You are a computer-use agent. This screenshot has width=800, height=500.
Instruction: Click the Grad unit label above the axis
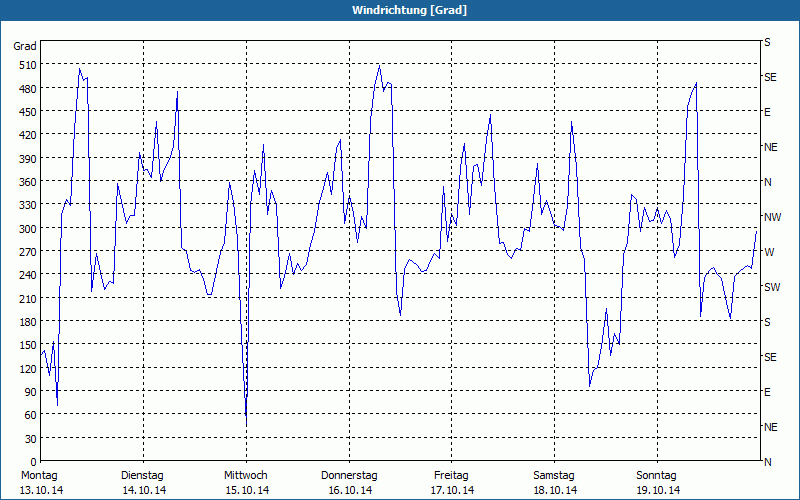pyautogui.click(x=25, y=46)
